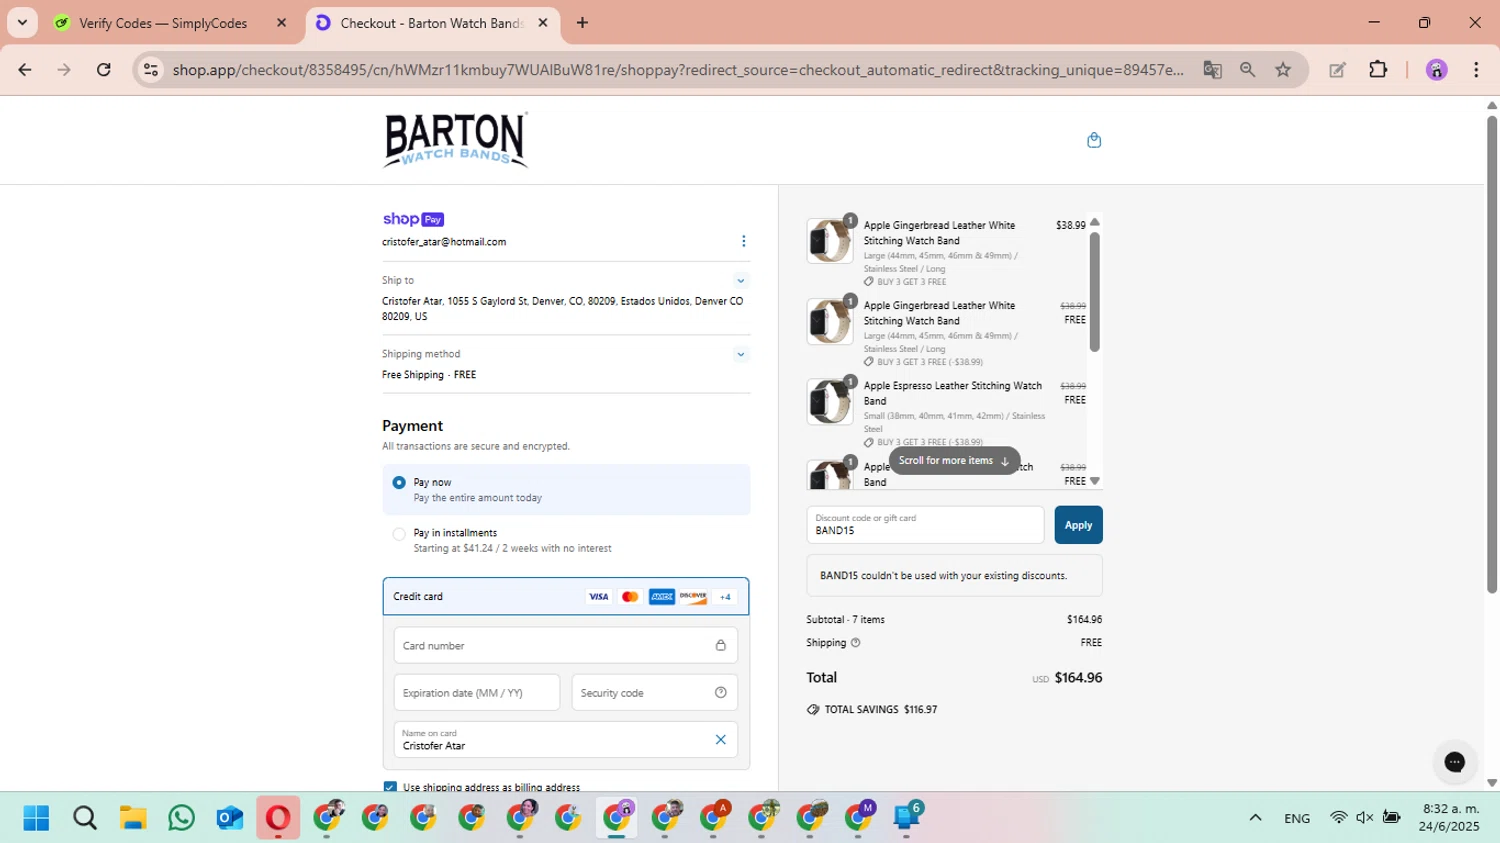Open the chat support bubble
The image size is (1500, 843).
[1454, 762]
